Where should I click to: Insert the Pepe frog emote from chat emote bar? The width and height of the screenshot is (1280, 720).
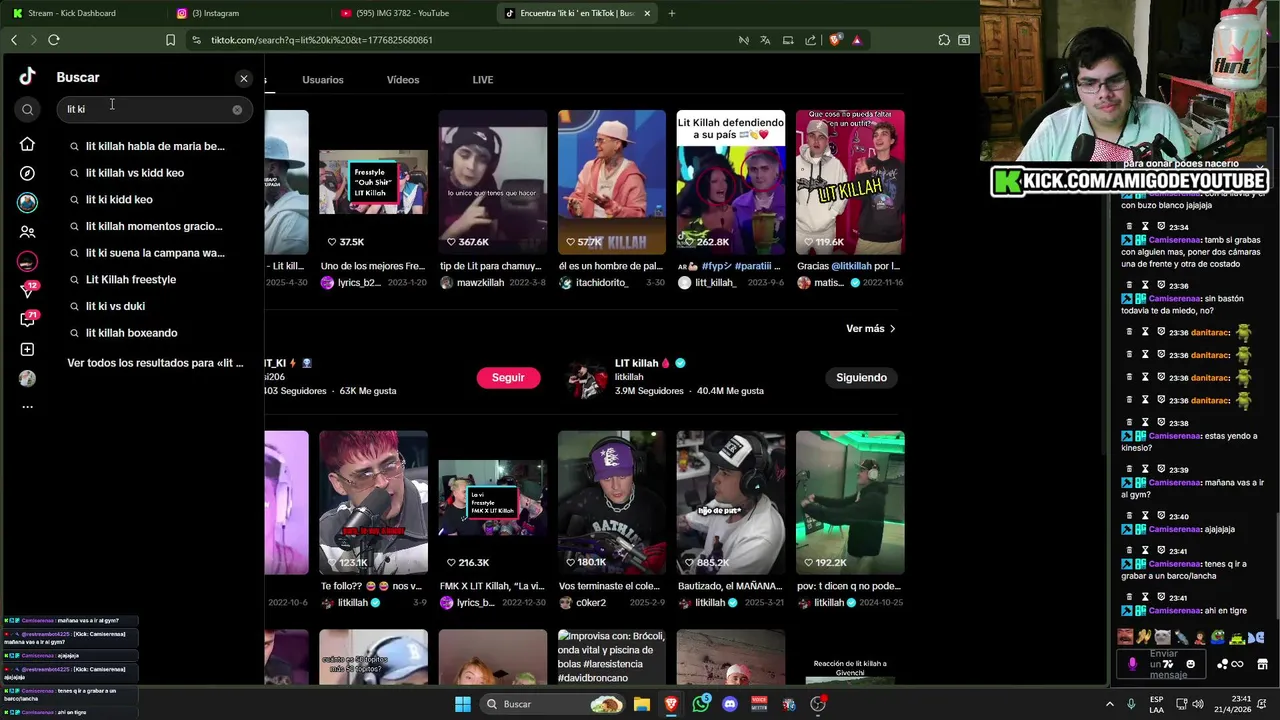point(1217,637)
